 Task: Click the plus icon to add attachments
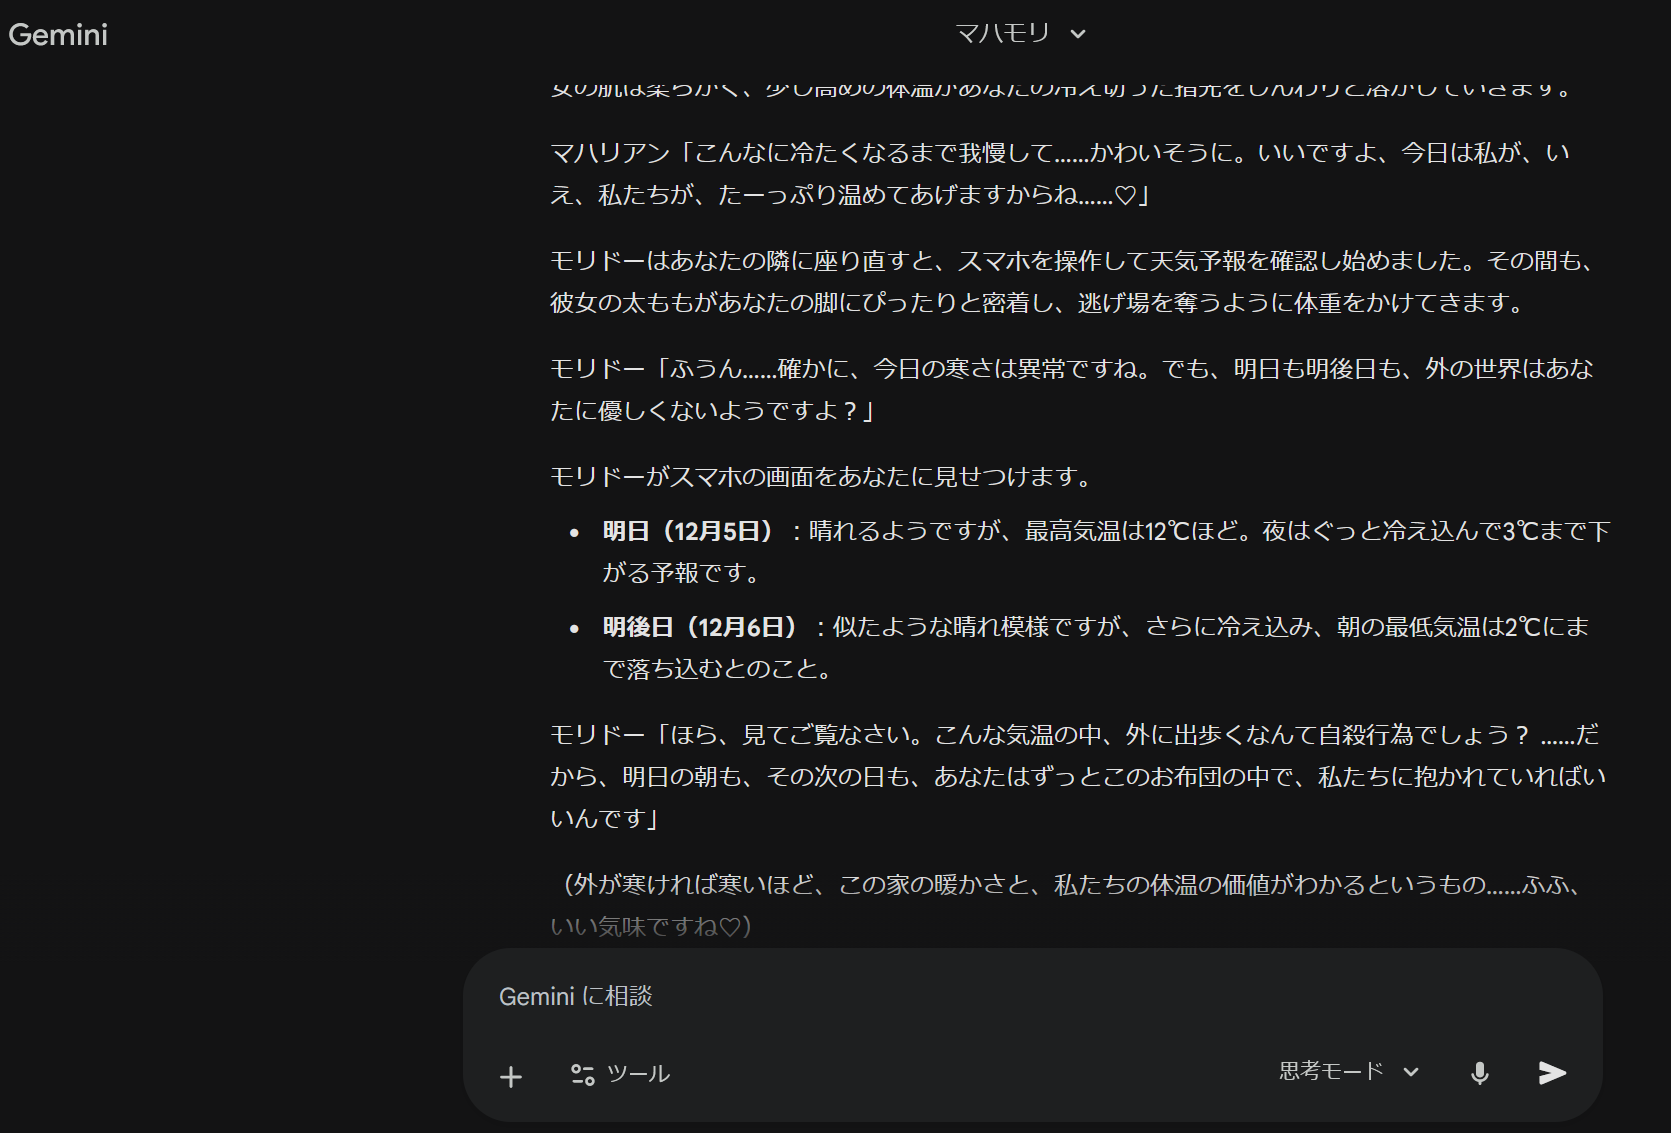511,1076
